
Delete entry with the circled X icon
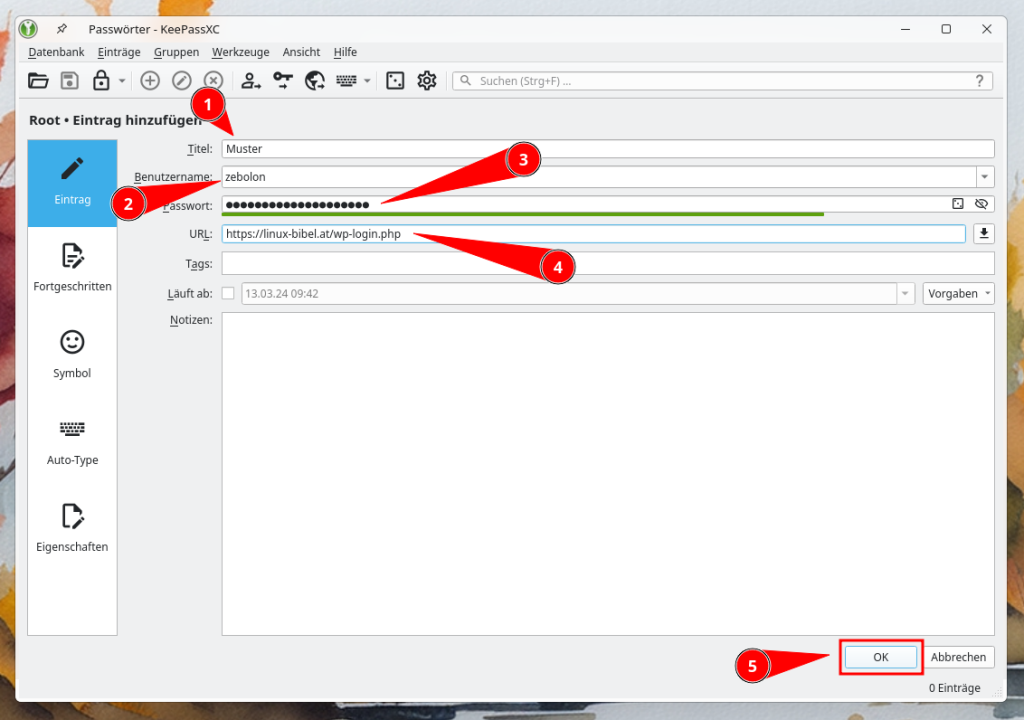point(213,81)
